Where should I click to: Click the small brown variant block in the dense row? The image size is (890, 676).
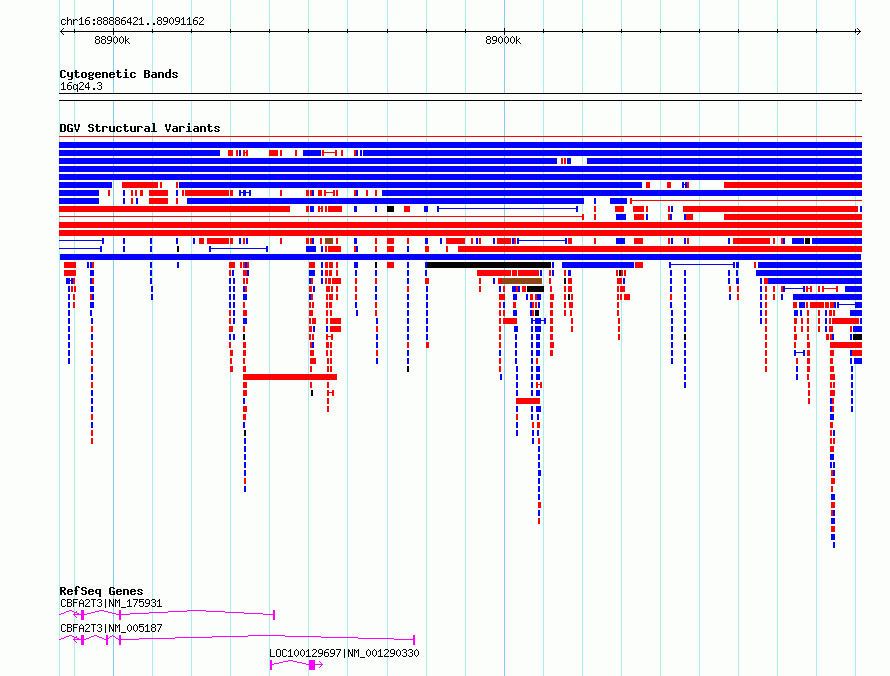[x=329, y=241]
